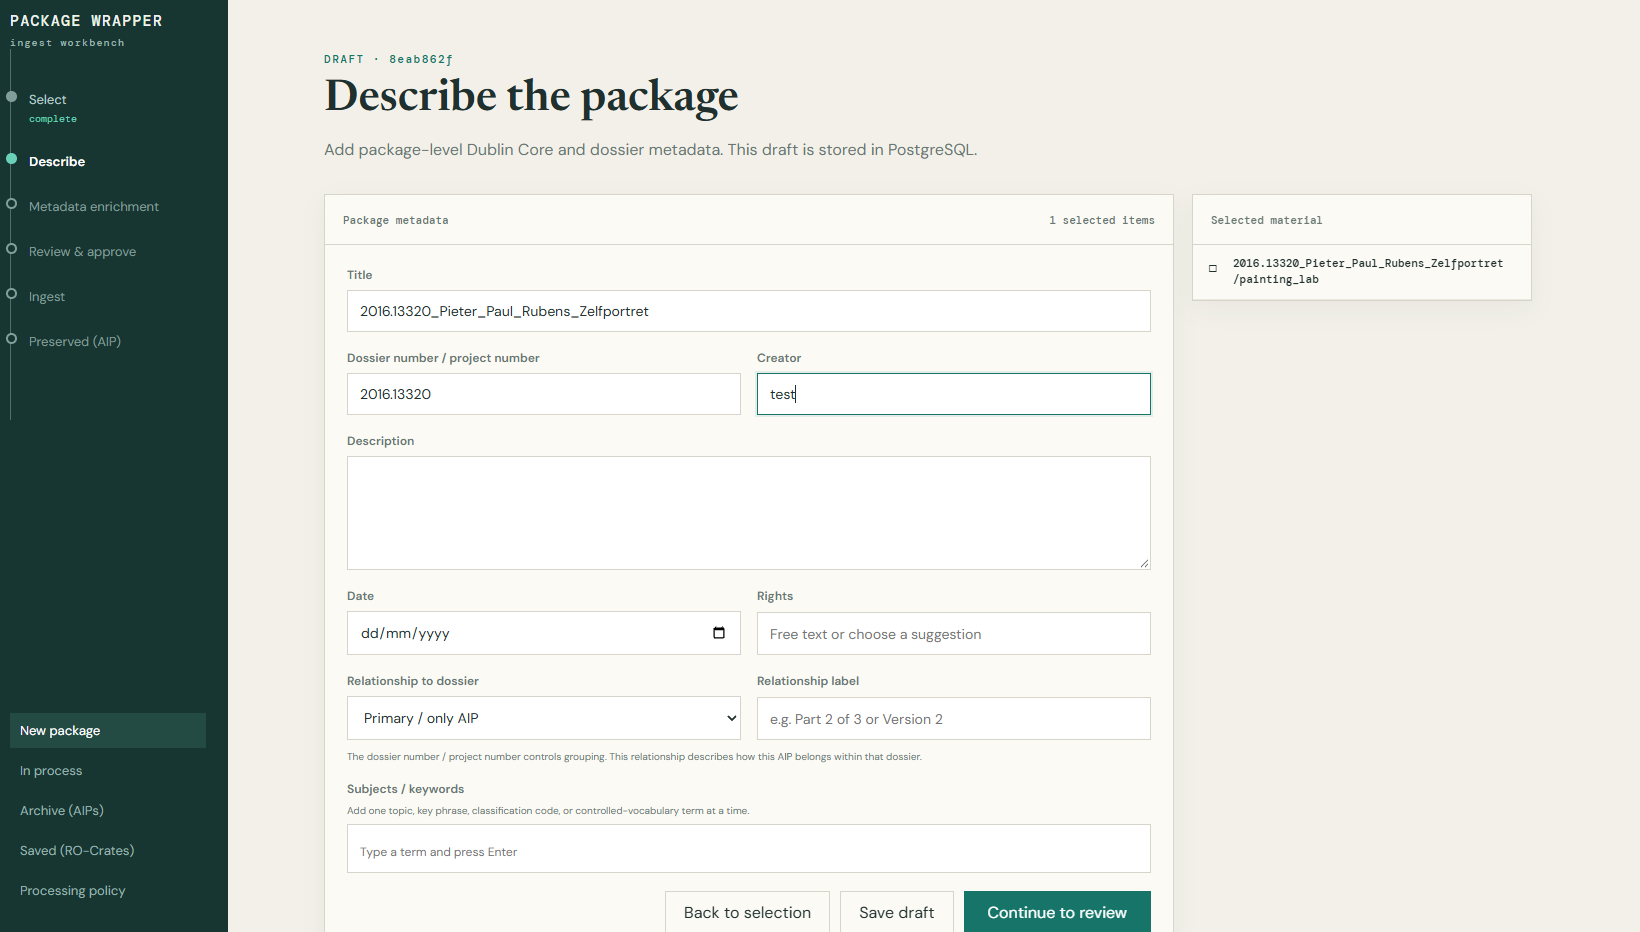Click the Back to selection button

(x=747, y=912)
